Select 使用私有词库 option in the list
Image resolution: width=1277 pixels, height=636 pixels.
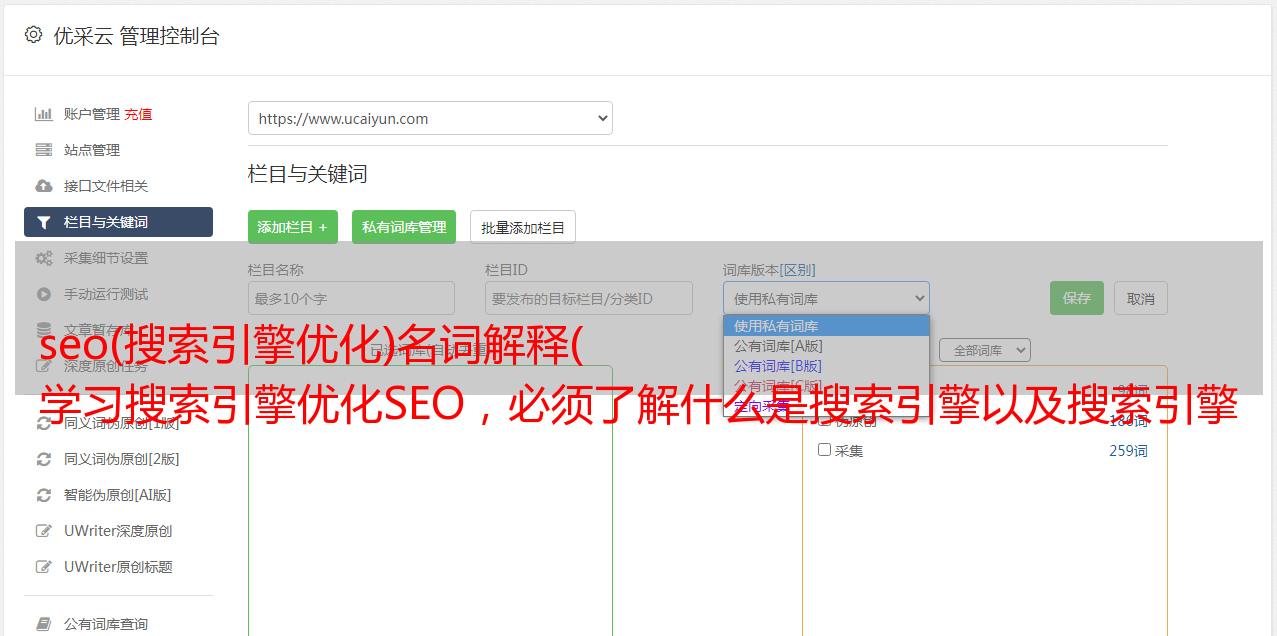pyautogui.click(x=826, y=326)
